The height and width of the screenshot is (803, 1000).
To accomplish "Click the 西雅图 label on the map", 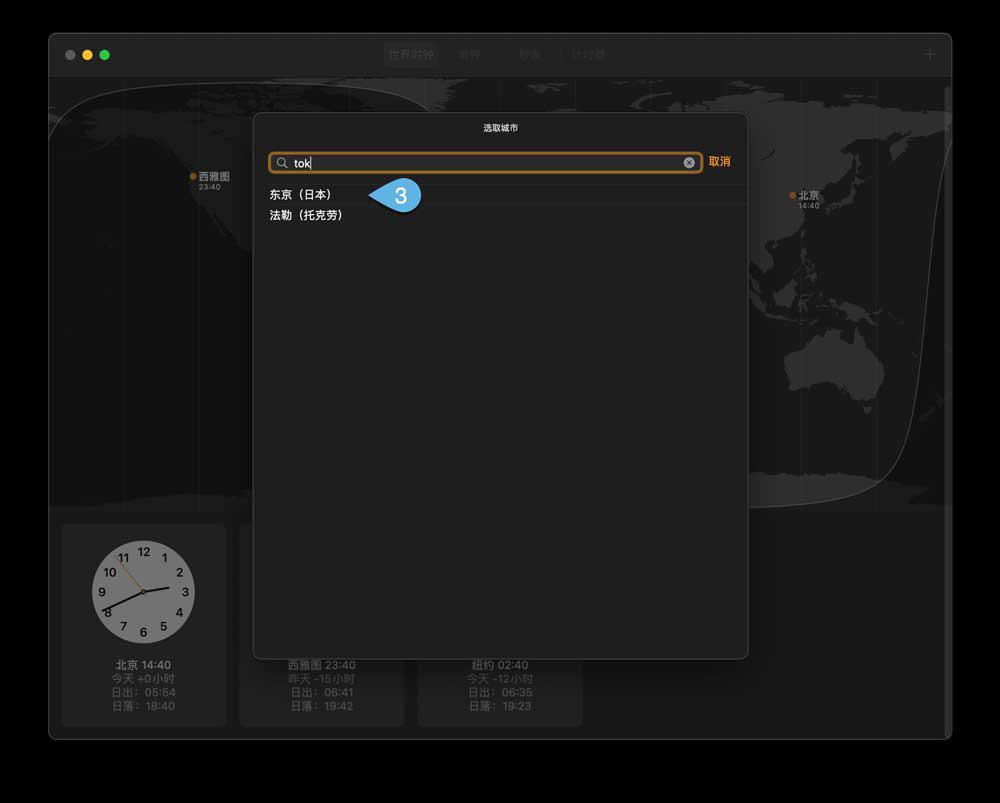I will 214,176.
